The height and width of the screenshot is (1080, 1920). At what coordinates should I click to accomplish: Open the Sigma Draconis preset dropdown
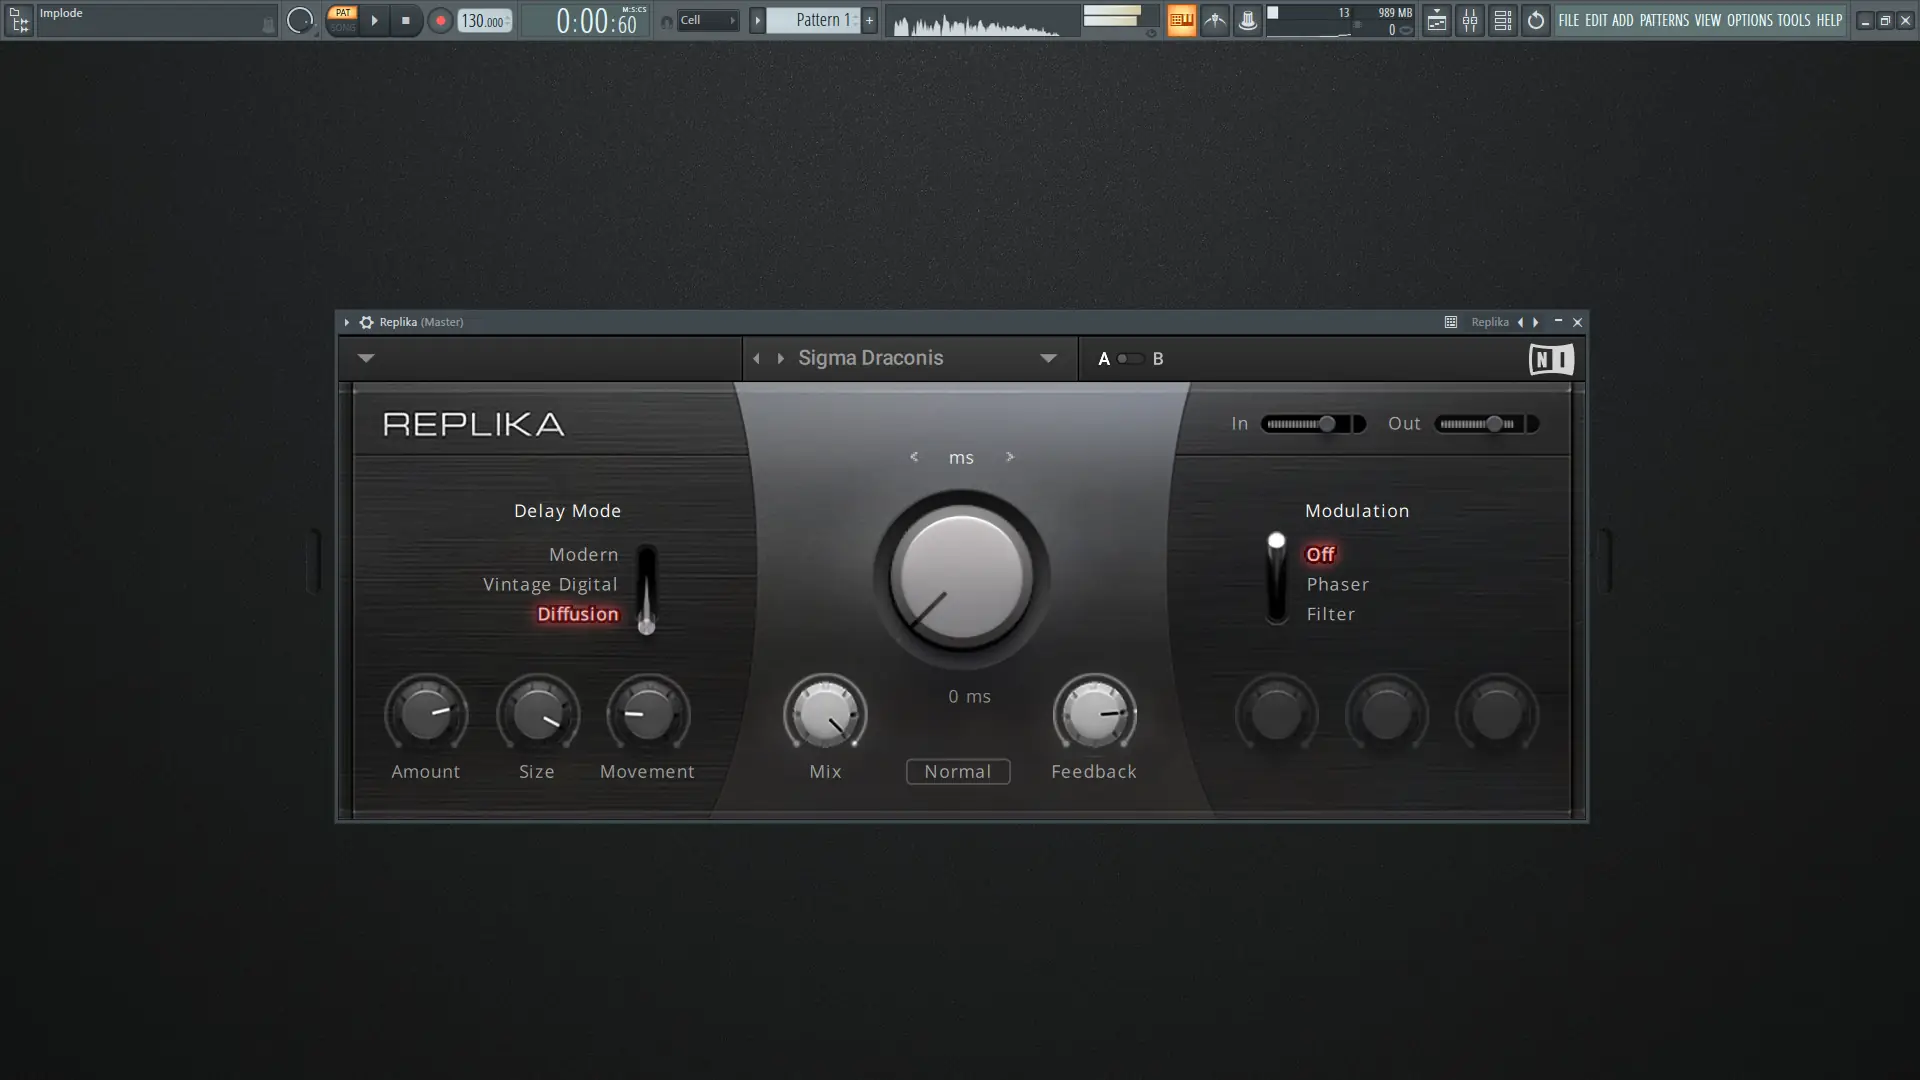[x=1048, y=358]
